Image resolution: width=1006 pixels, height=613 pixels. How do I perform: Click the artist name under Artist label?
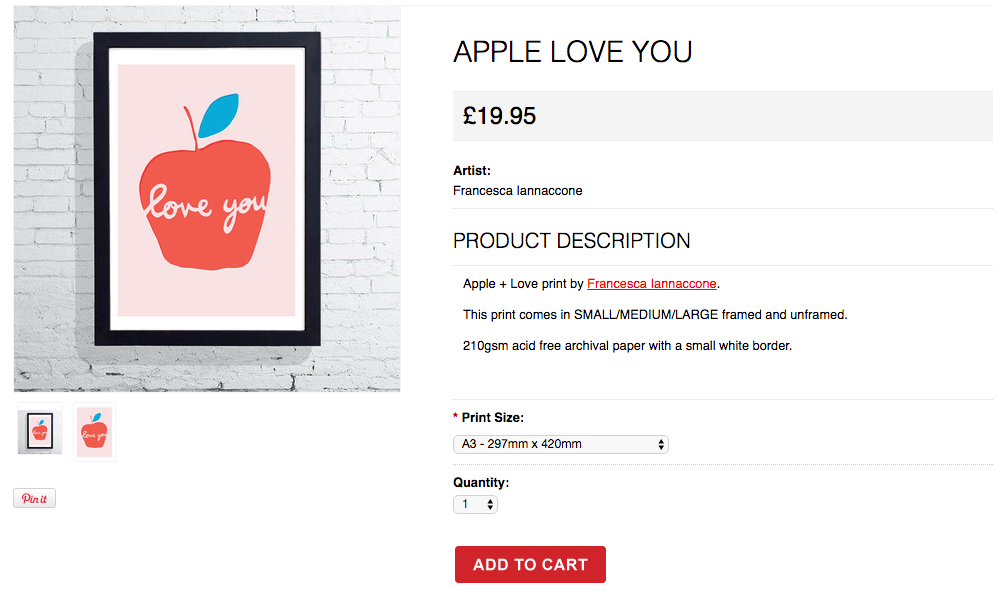point(517,191)
